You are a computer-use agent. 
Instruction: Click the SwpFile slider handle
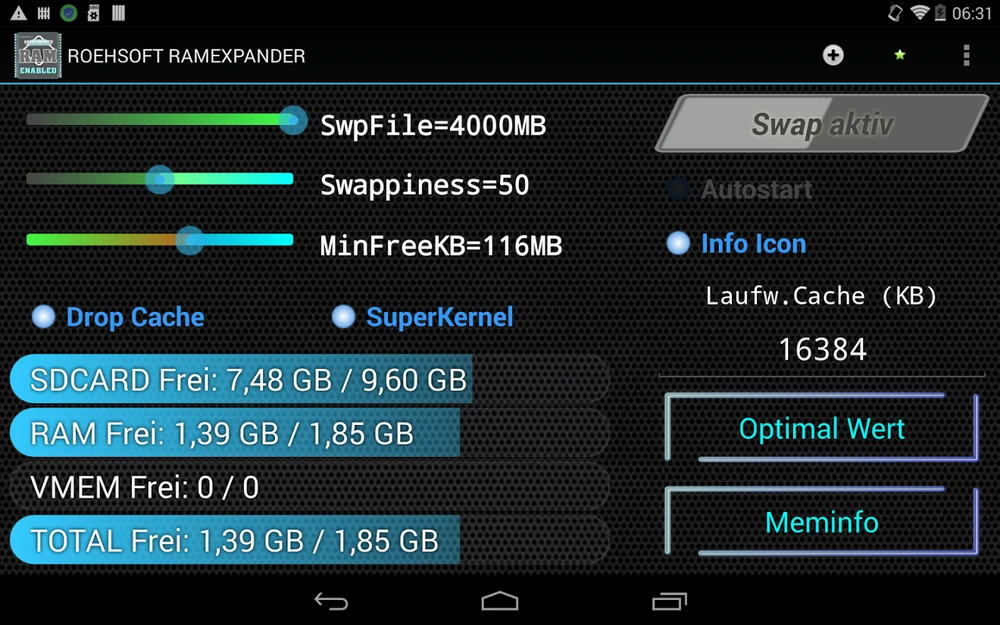pyautogui.click(x=293, y=120)
